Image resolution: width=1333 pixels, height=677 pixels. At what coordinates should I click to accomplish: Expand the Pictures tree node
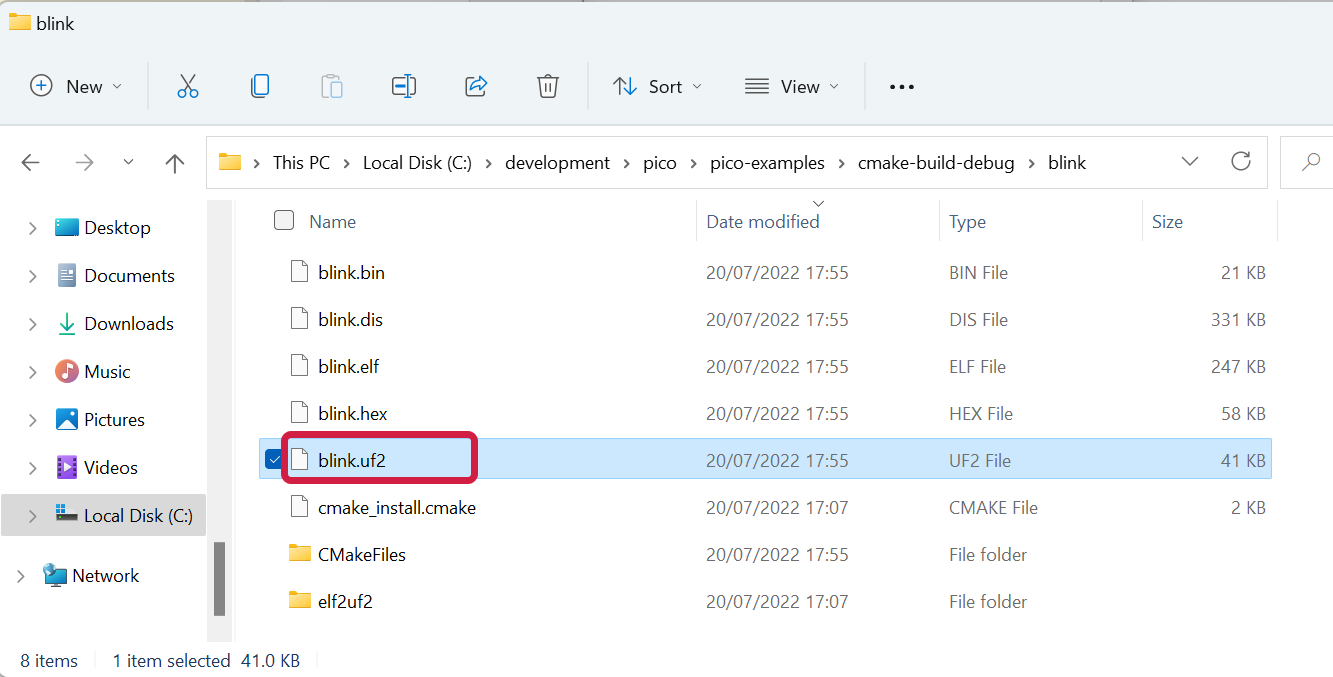coord(32,420)
